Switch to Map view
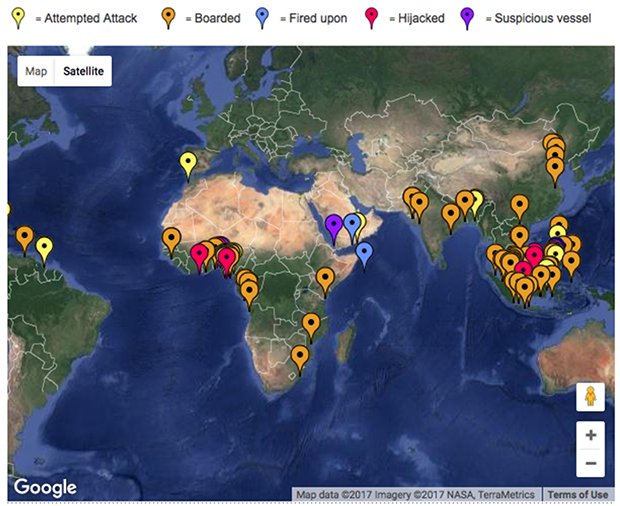Image resolution: width=620 pixels, height=506 pixels. click(36, 71)
